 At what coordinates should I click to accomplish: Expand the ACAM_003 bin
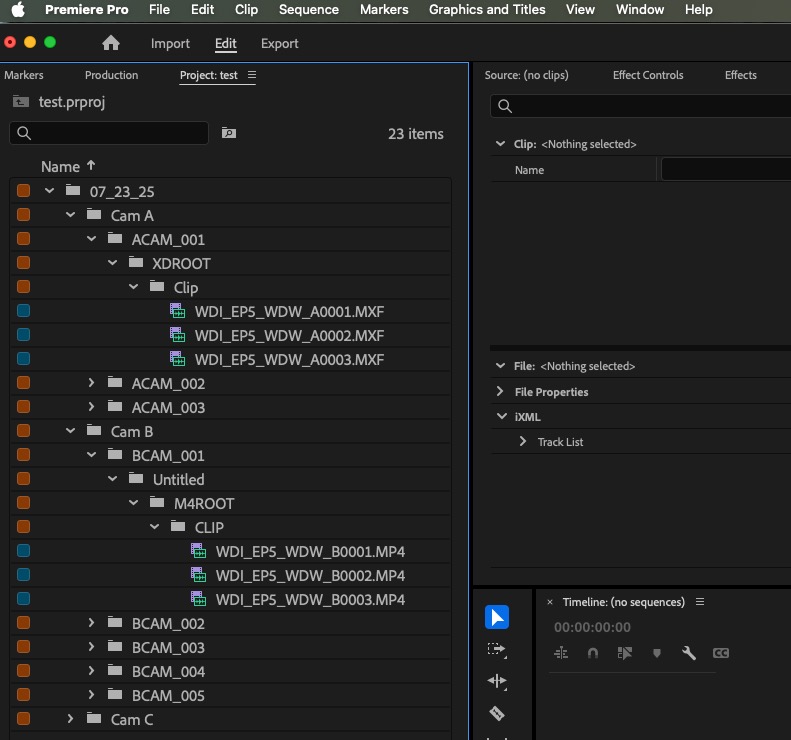91,407
